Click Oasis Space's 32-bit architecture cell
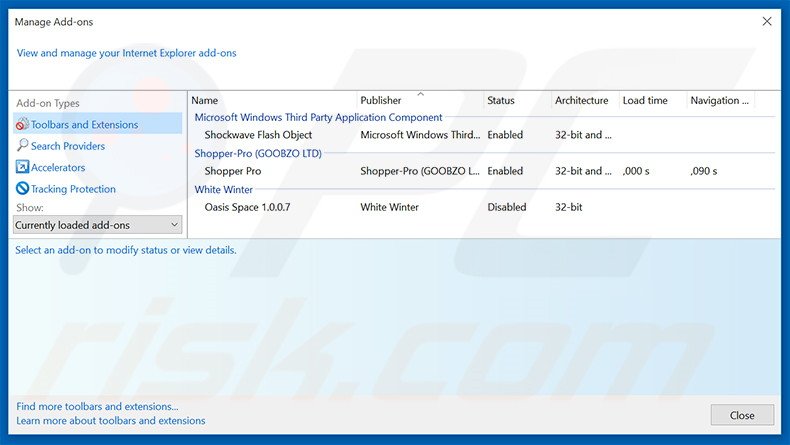The width and height of the screenshot is (790, 445). 568,207
